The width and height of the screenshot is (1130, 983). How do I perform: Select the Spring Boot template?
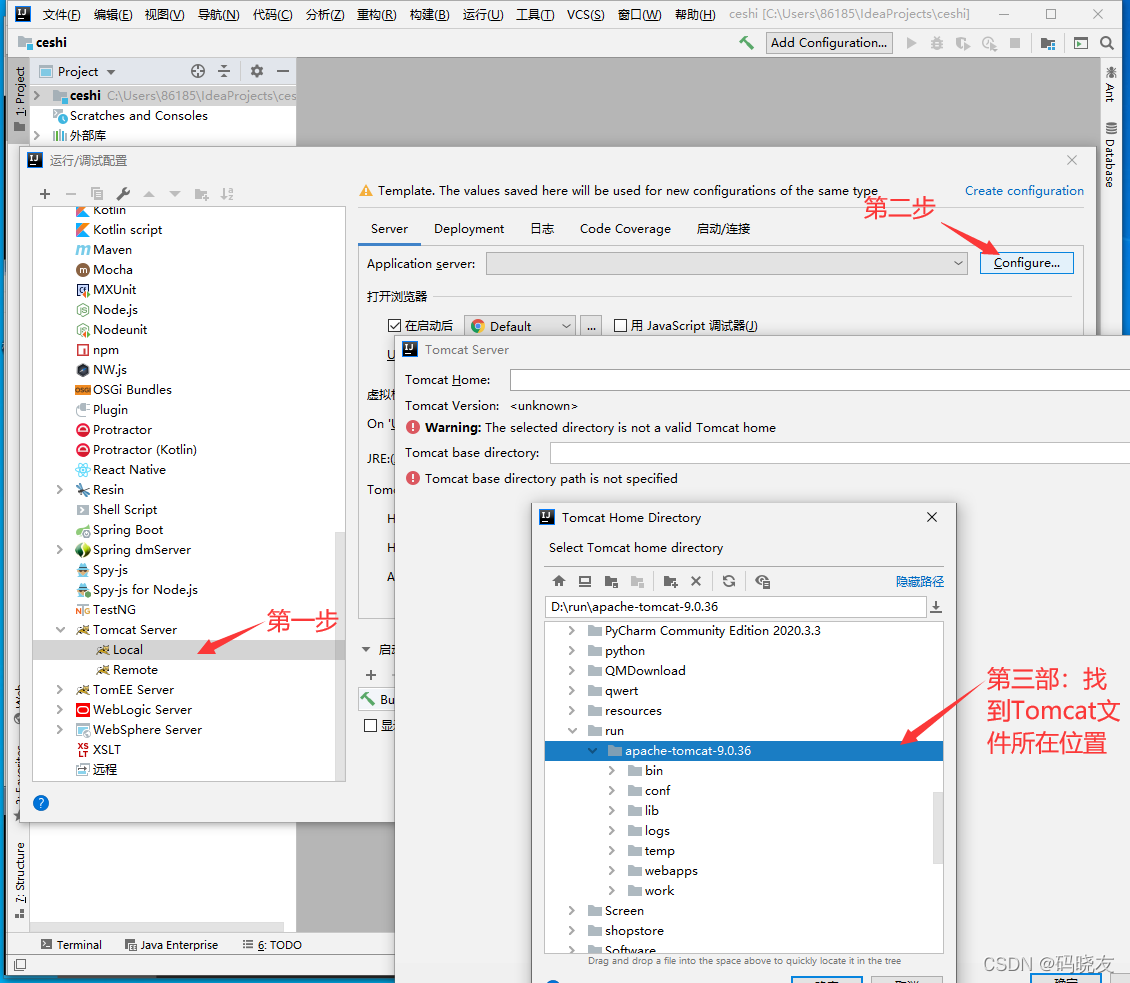[x=128, y=530]
